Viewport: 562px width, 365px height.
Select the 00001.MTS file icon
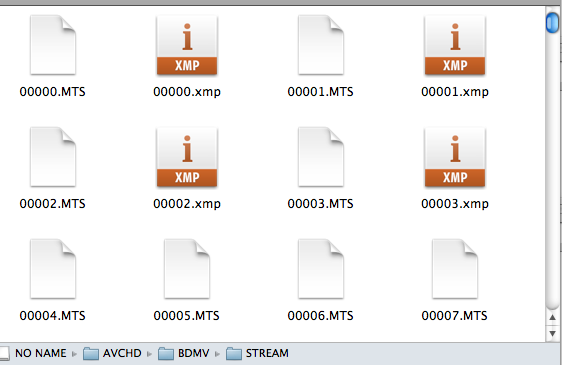click(x=321, y=45)
